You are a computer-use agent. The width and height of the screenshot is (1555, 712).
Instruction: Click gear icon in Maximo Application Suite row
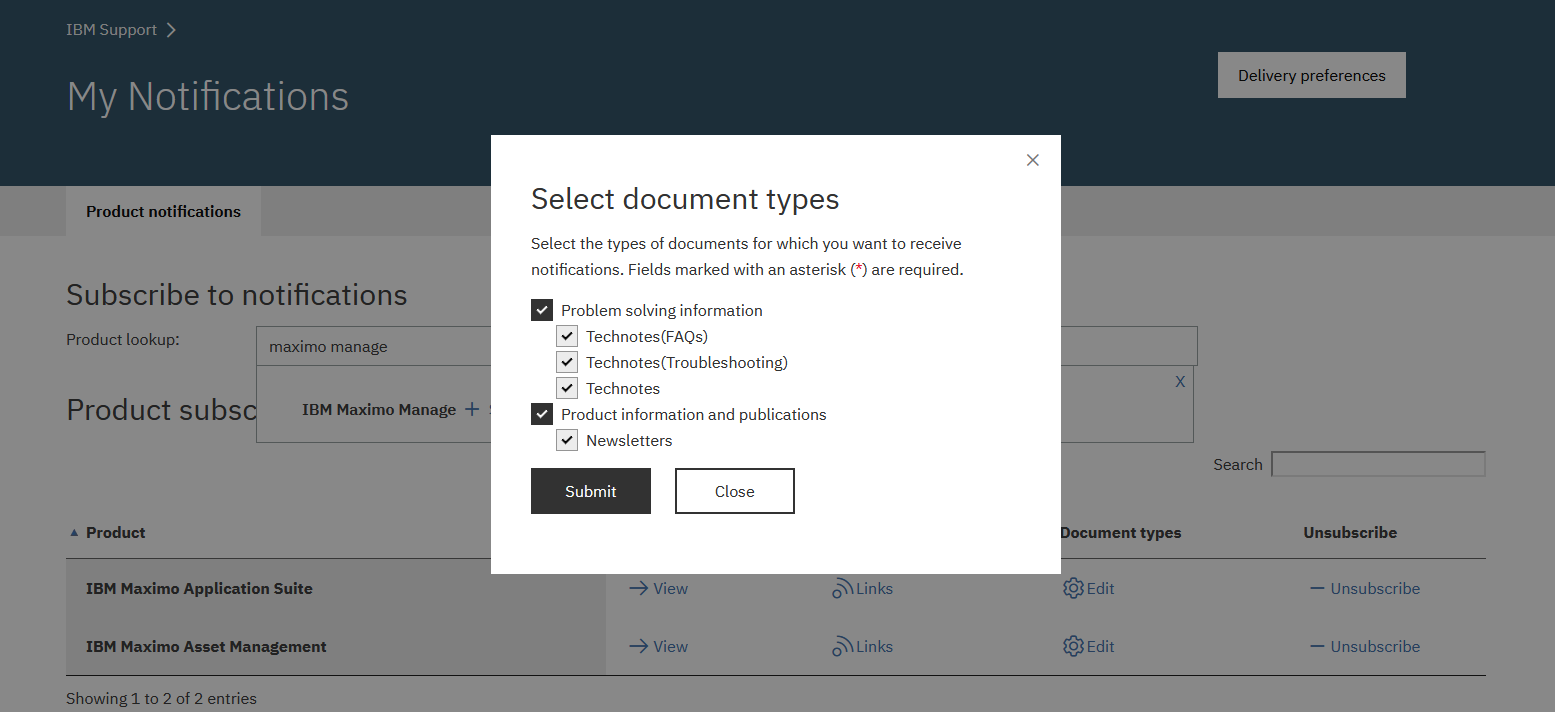(1073, 588)
